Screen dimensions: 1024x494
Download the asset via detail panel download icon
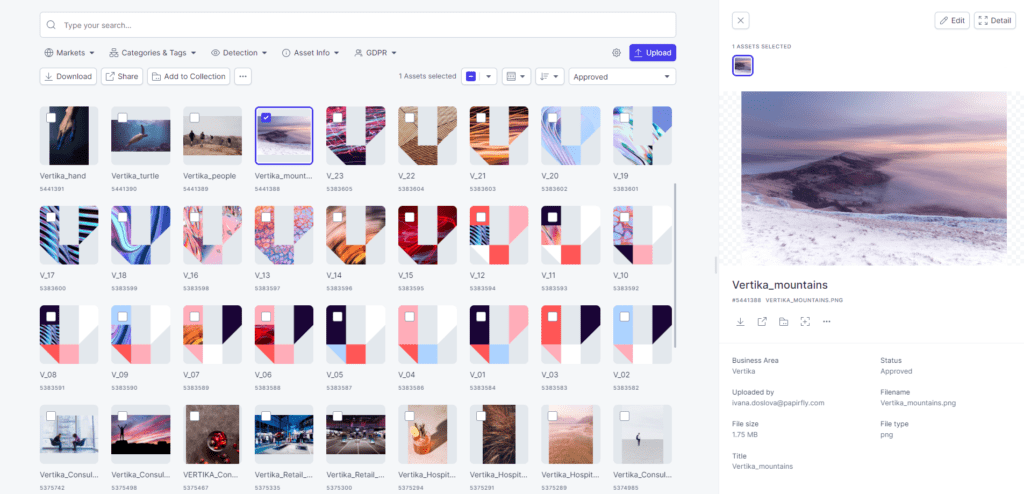pyautogui.click(x=741, y=321)
